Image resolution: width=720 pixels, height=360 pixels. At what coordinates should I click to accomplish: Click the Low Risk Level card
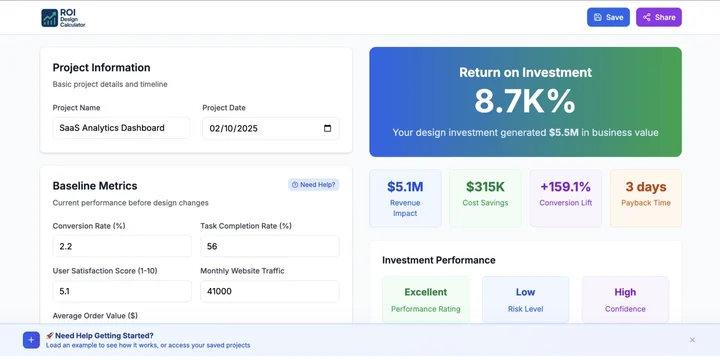tap(525, 299)
